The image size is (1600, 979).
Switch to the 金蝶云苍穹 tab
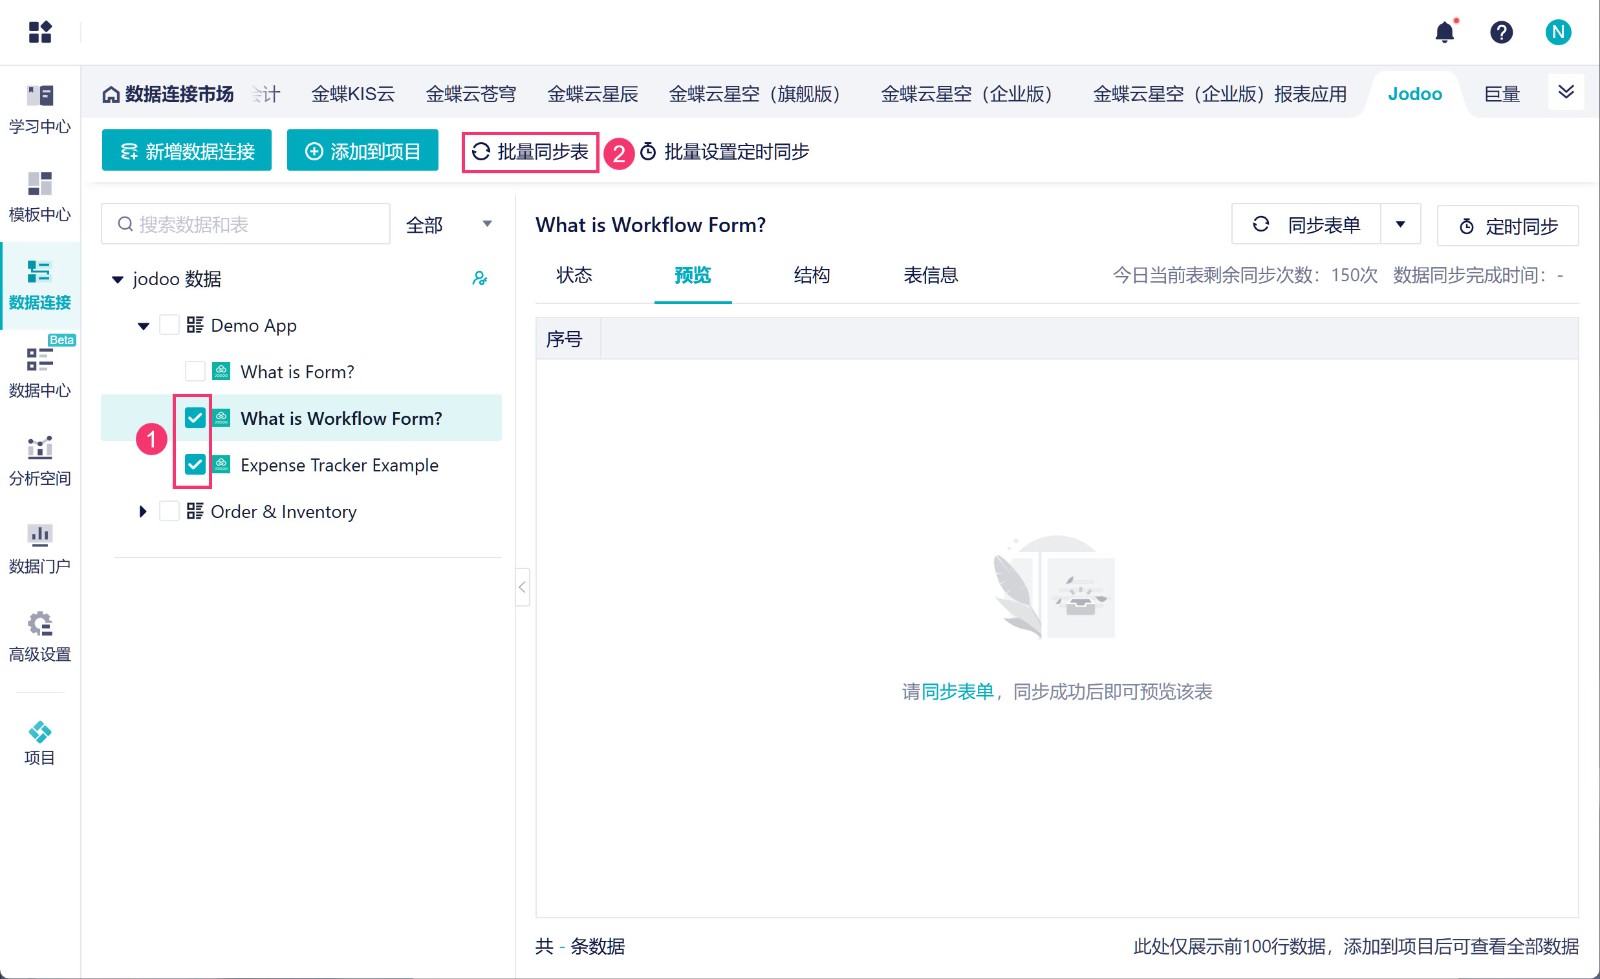click(x=471, y=94)
